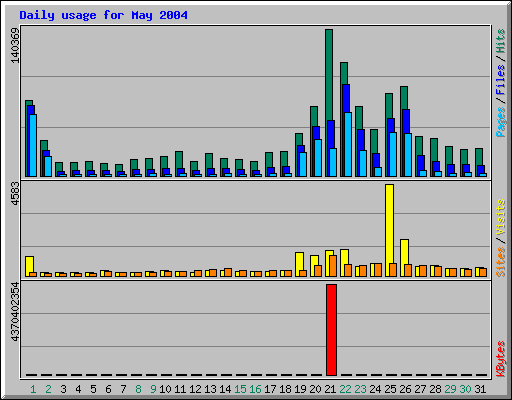Click the day 18 axis label

[x=285, y=389]
